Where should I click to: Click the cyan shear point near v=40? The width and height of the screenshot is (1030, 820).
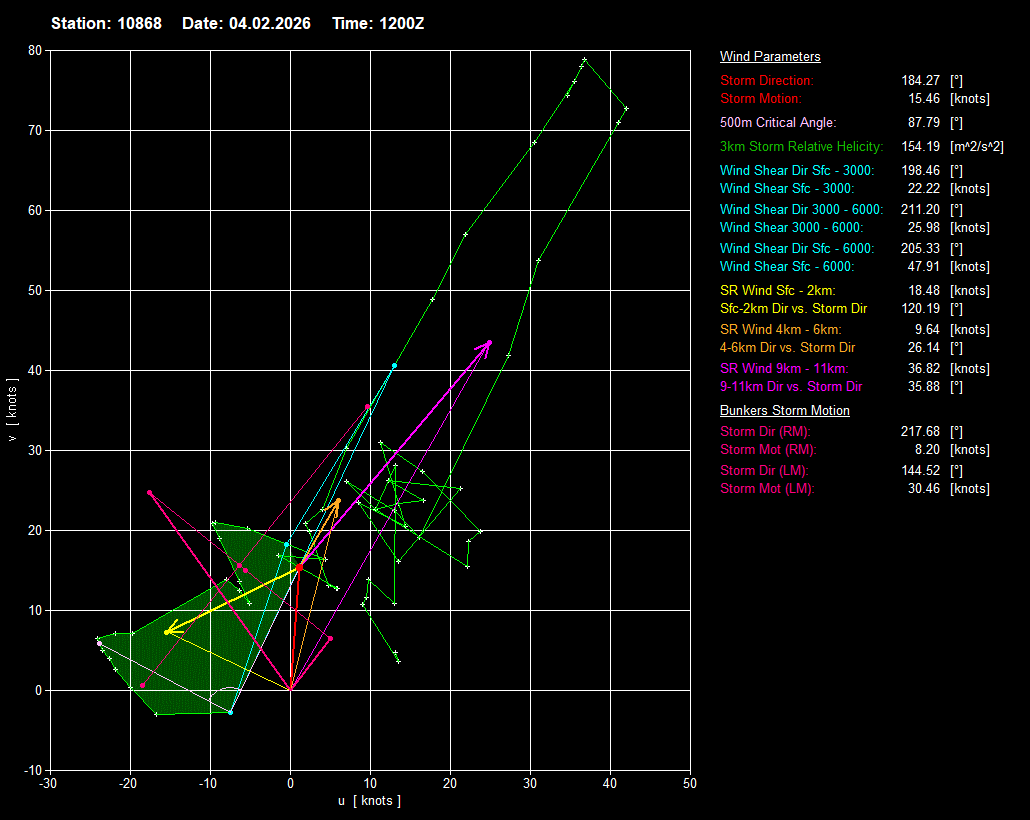(394, 366)
